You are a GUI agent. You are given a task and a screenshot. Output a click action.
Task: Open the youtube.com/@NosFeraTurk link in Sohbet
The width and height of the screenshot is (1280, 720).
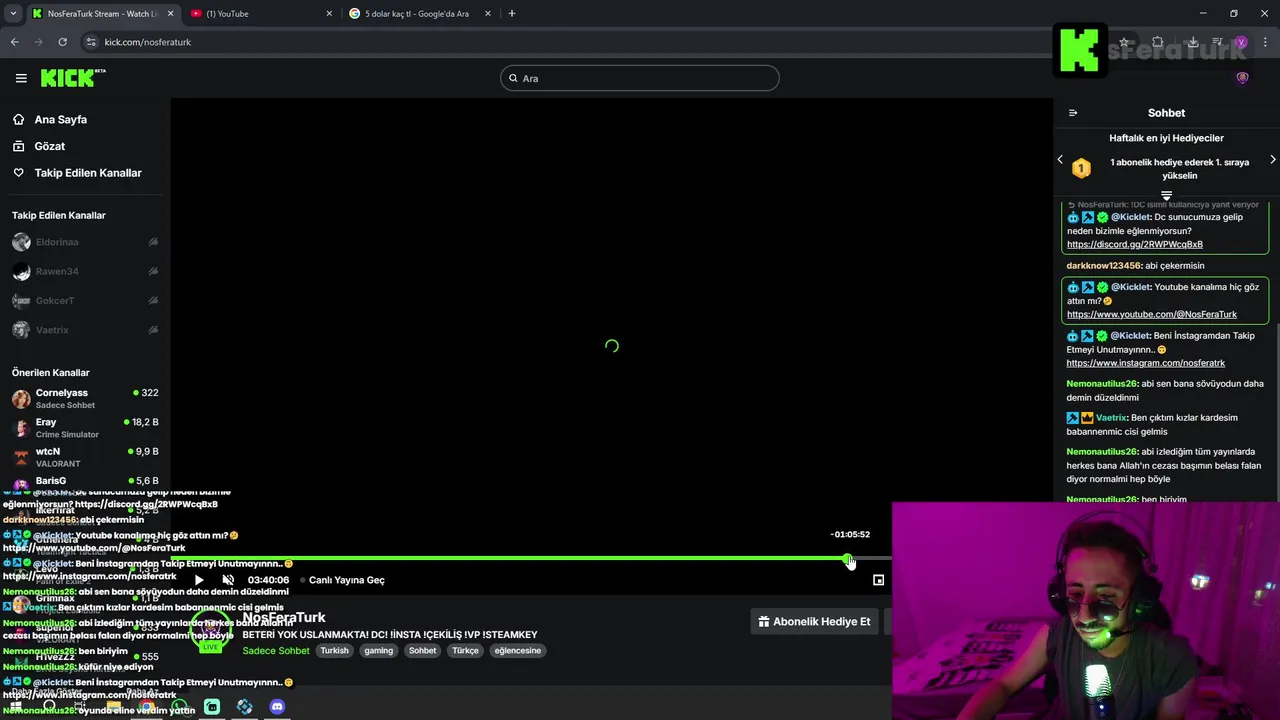(1151, 314)
